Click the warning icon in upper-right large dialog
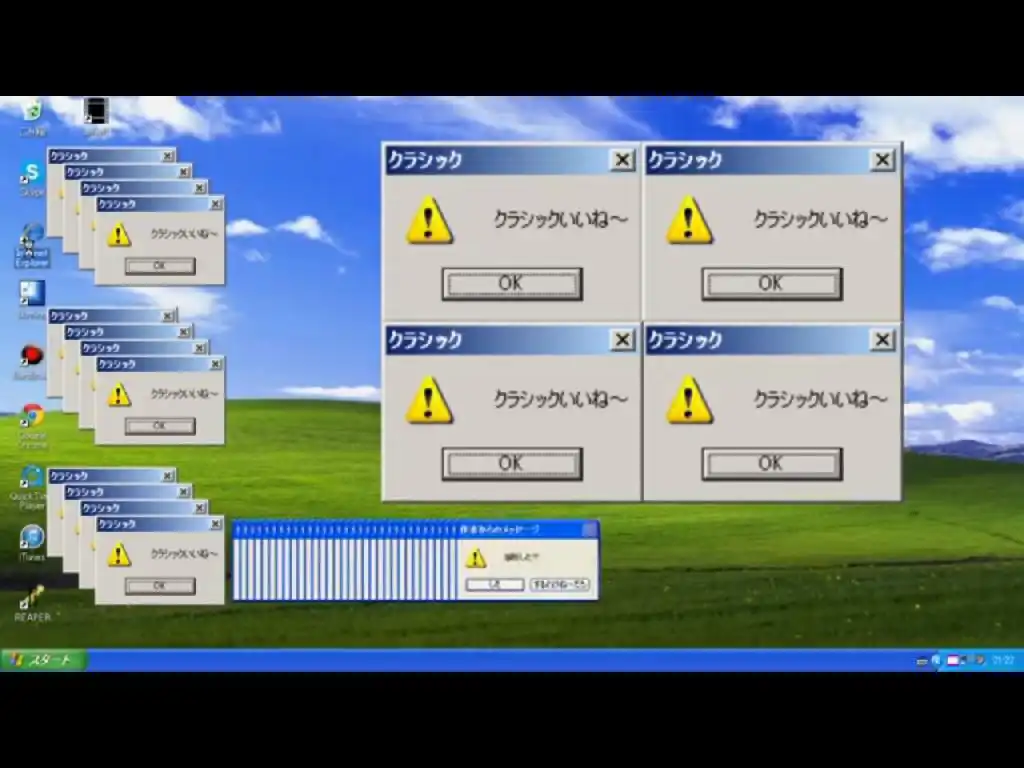 coord(688,220)
